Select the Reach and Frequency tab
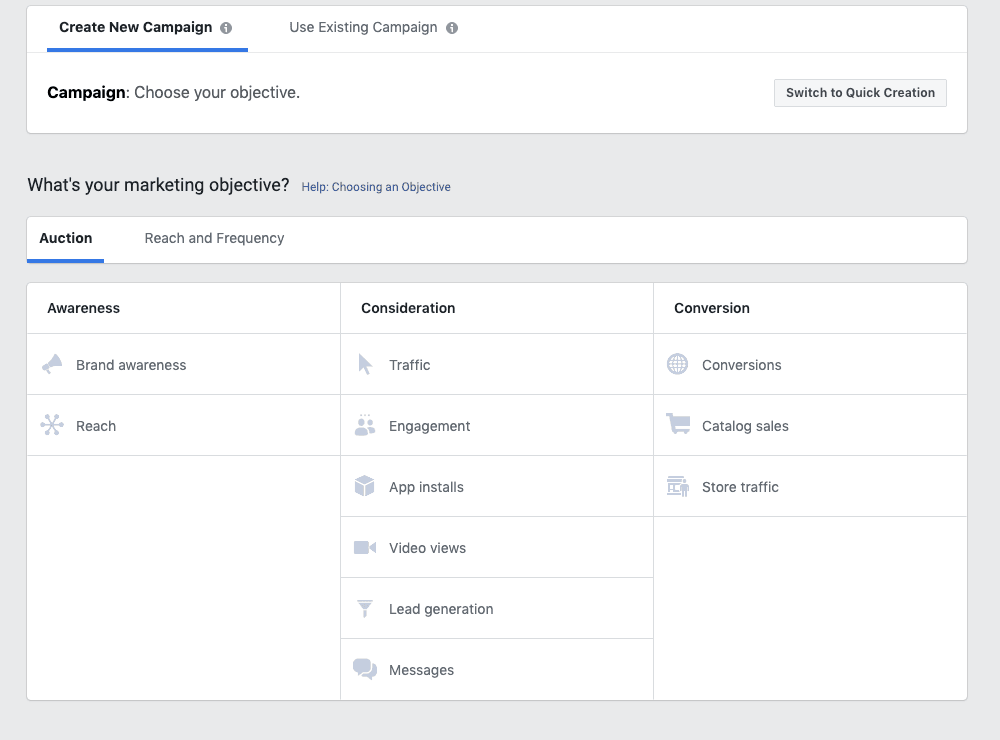The image size is (1000, 740). [x=214, y=239]
